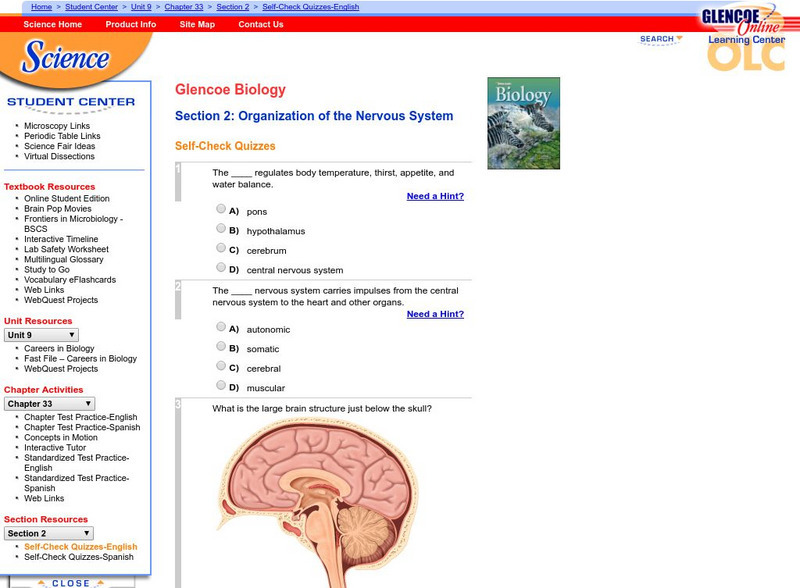Select answer C cerebrum for question 1
Image resolution: width=800 pixels, height=588 pixels.
(221, 248)
